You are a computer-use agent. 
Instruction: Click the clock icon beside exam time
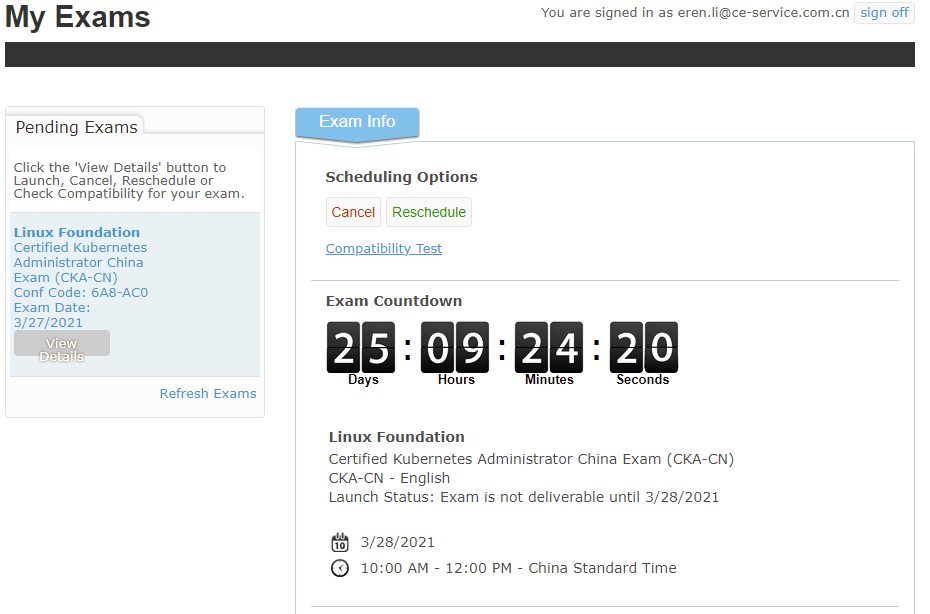[340, 568]
